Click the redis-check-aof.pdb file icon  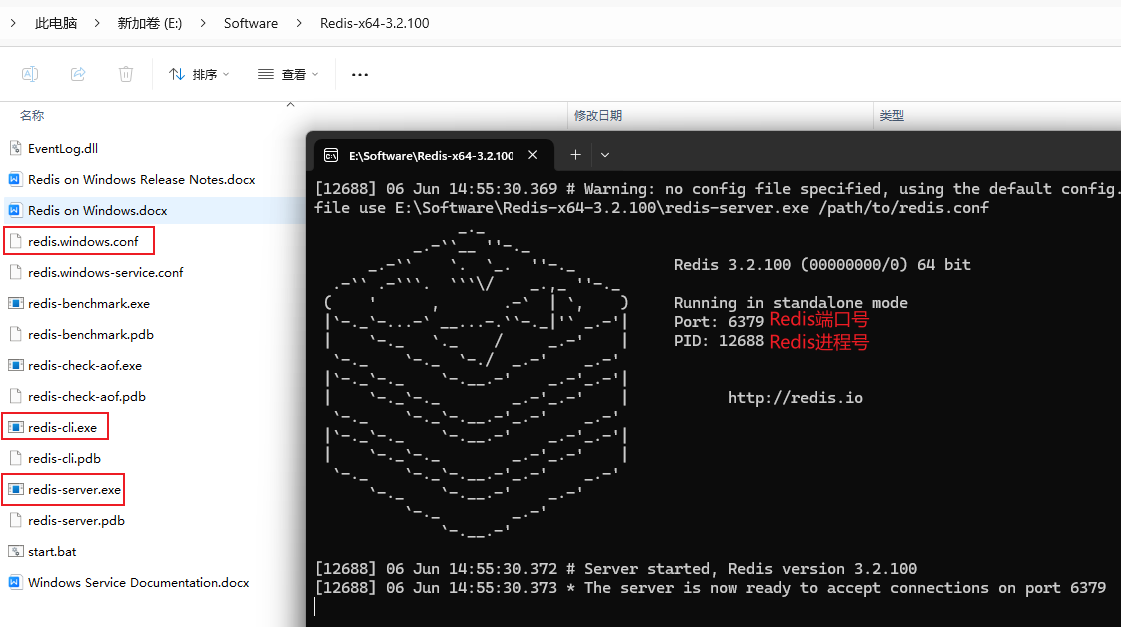[15, 396]
